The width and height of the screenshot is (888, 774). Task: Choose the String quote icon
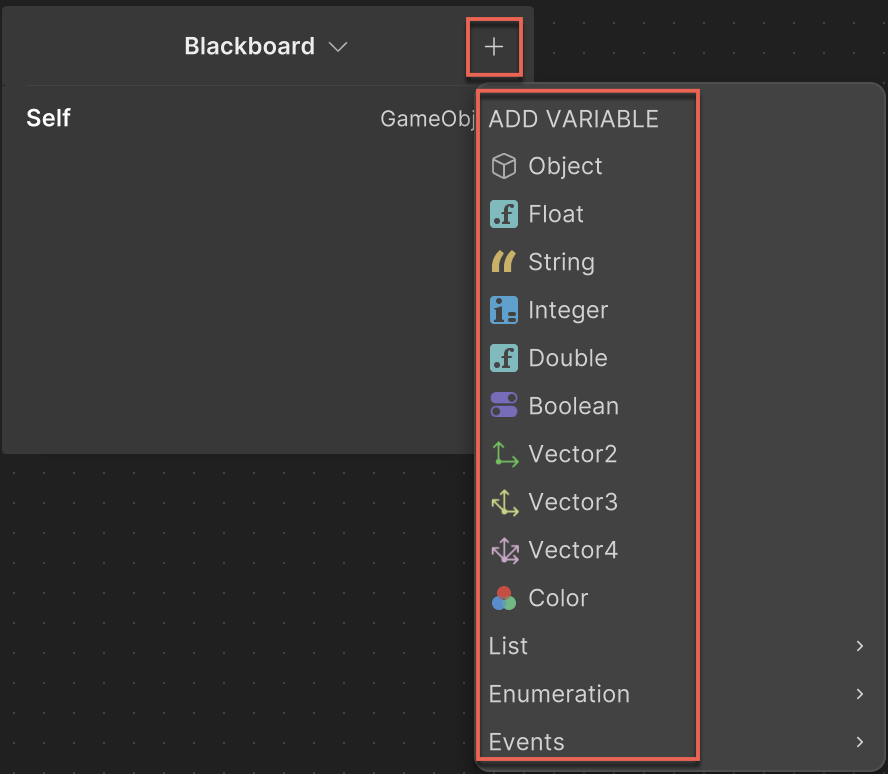click(504, 262)
